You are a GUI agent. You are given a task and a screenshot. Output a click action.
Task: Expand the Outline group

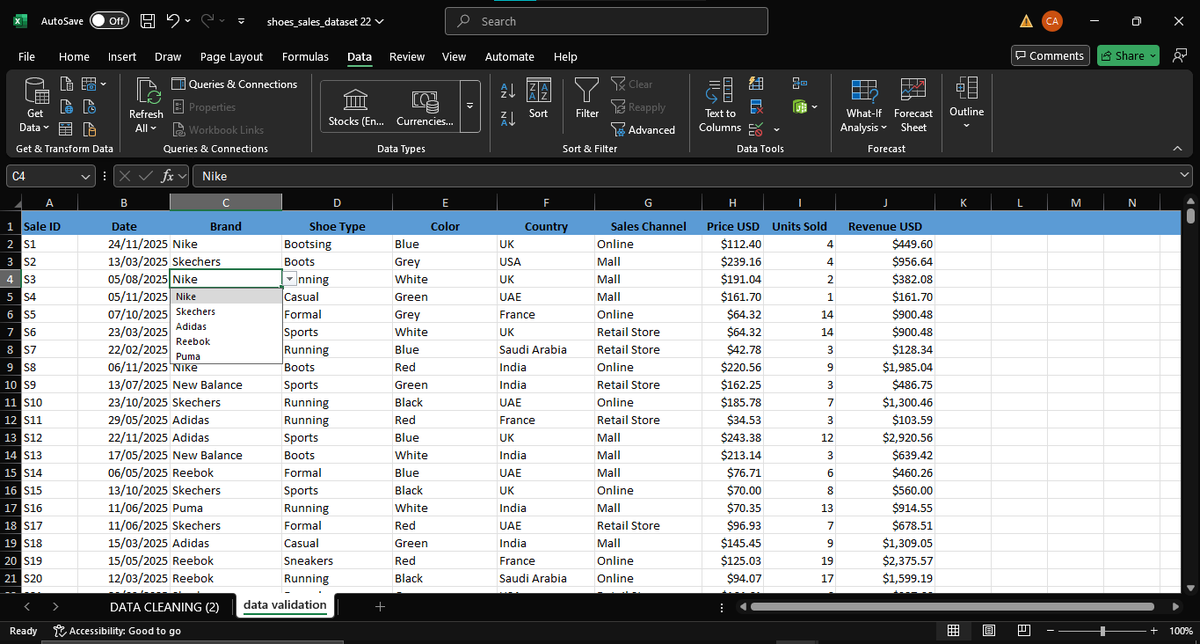[966, 102]
